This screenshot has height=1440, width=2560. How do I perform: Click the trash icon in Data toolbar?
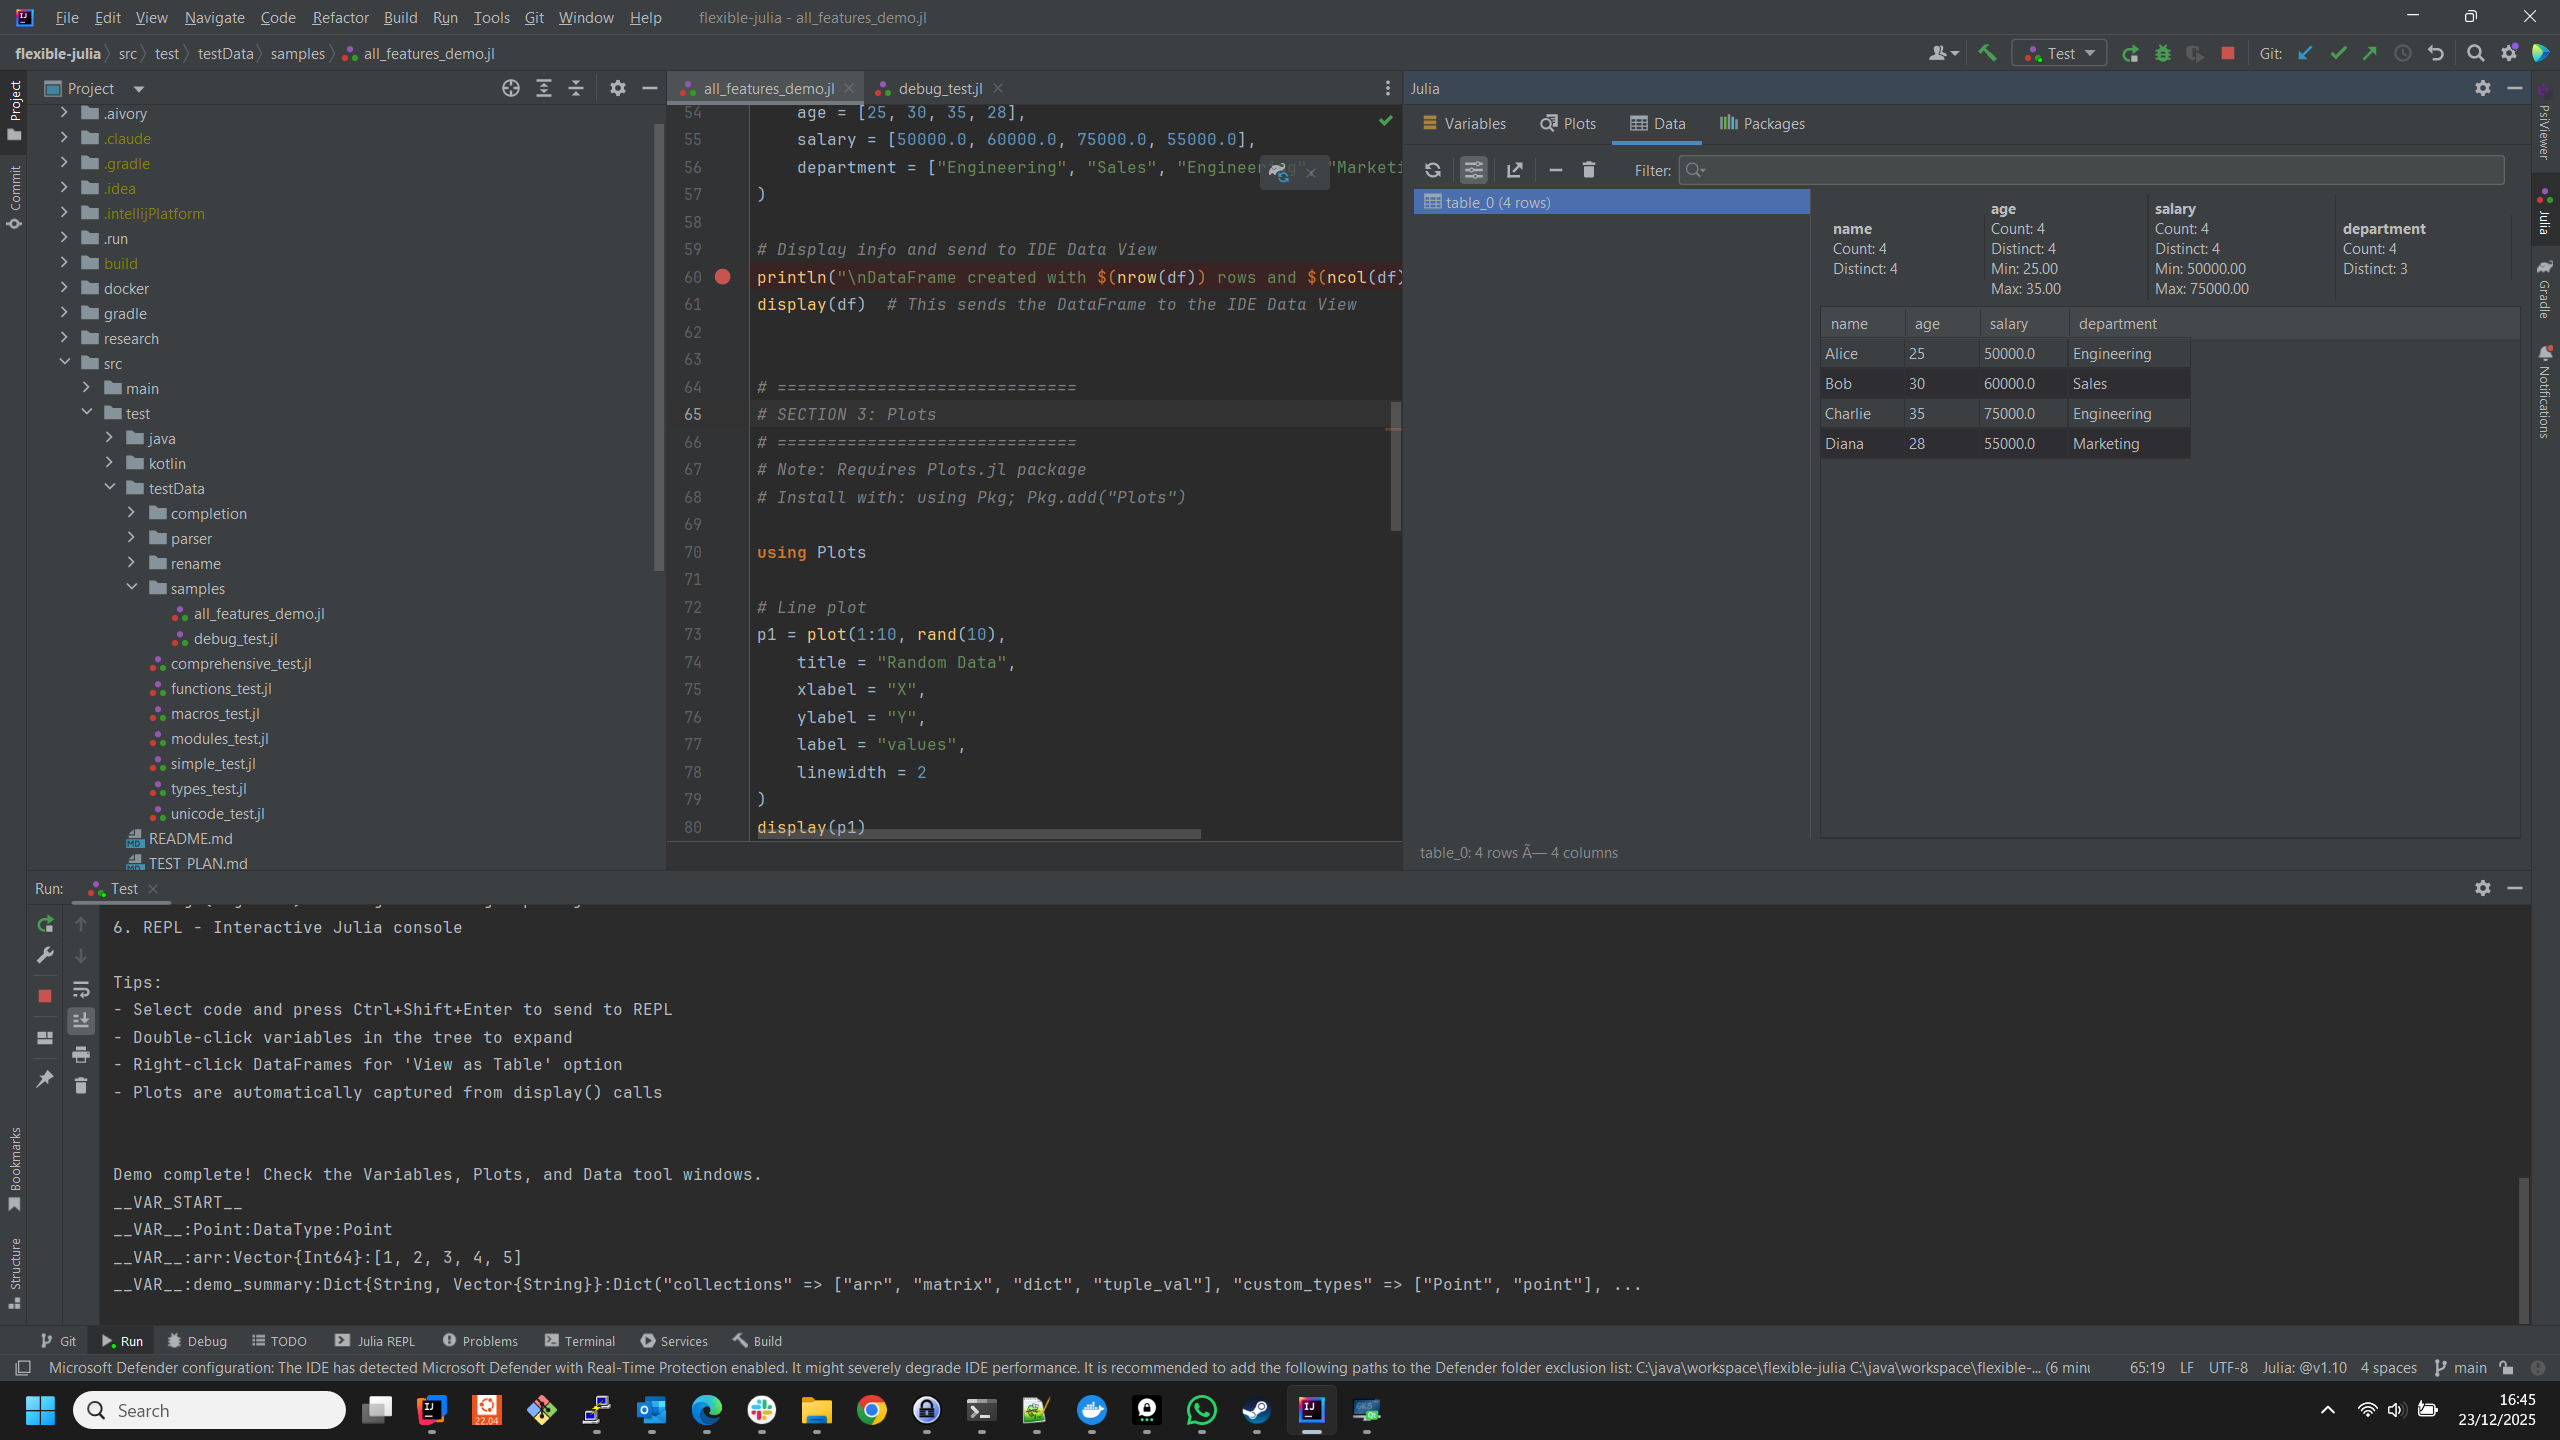coord(1588,170)
